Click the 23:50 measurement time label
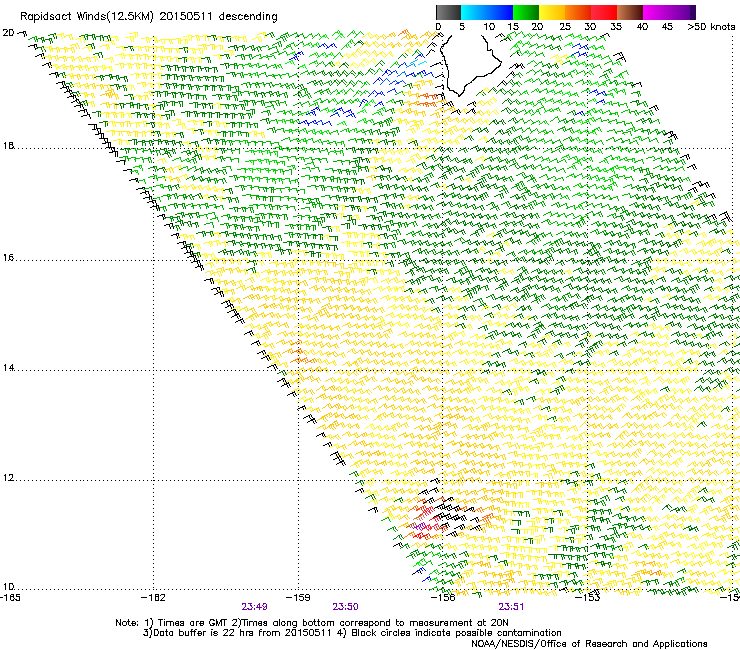 [345, 607]
